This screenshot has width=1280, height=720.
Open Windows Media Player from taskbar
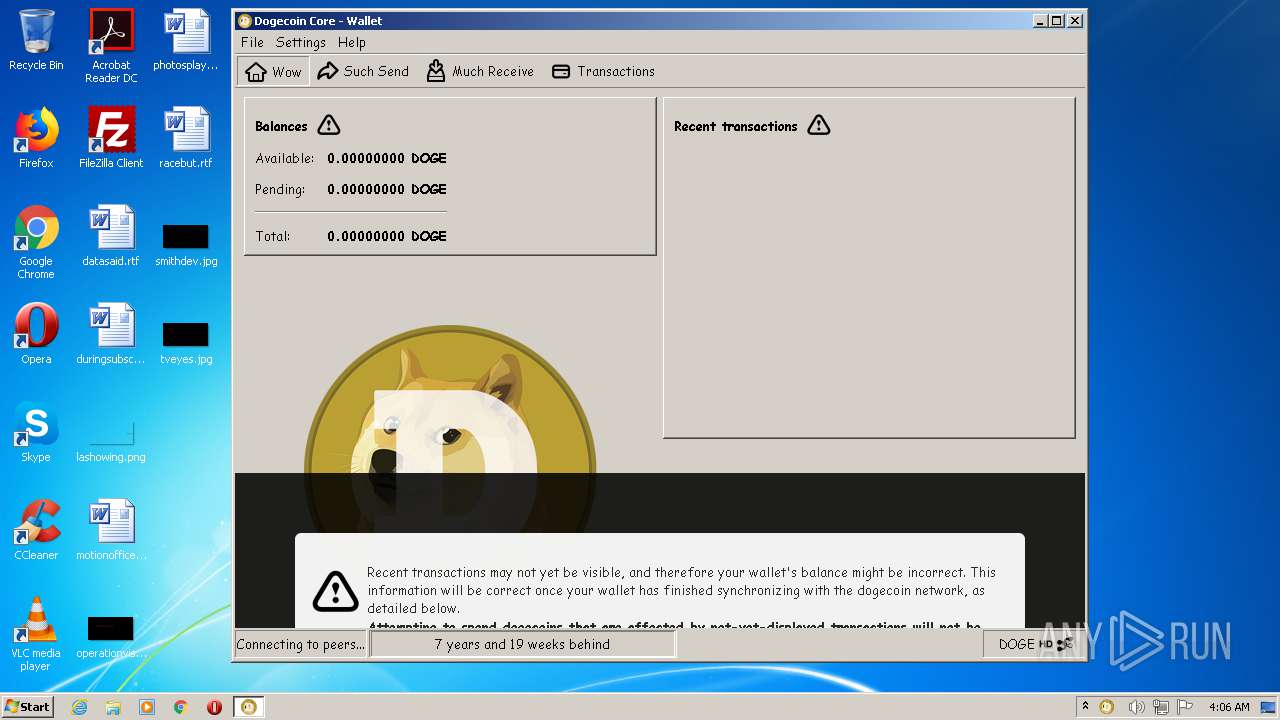(147, 707)
